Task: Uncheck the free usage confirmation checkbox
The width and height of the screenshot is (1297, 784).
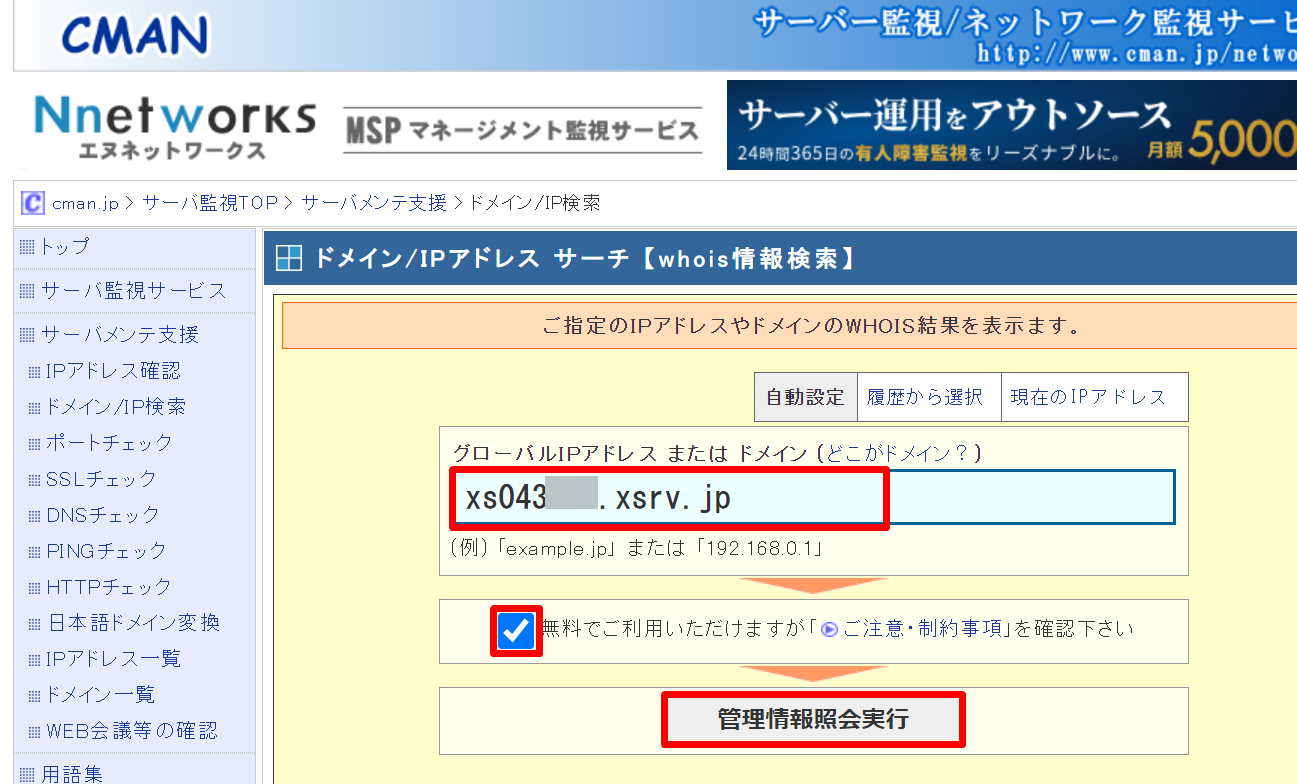Action: (x=515, y=629)
